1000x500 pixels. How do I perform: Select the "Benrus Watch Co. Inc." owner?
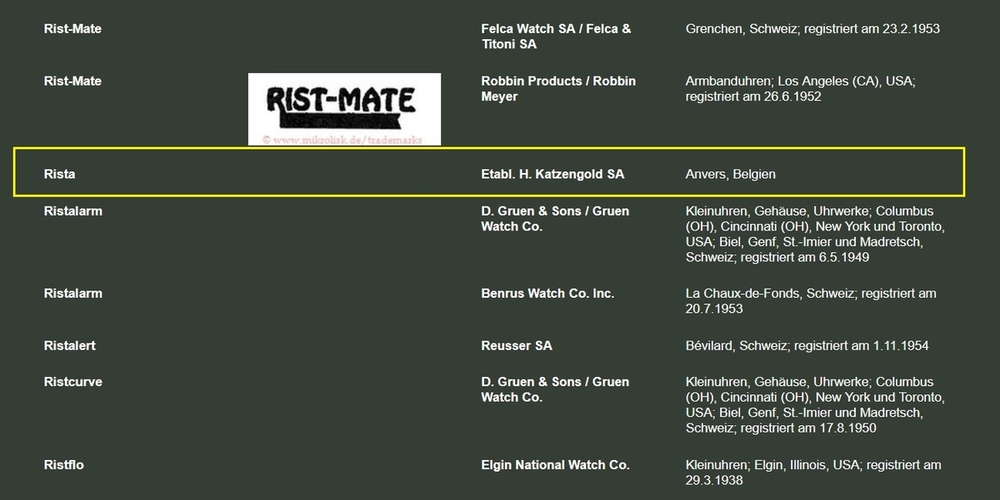pos(548,294)
